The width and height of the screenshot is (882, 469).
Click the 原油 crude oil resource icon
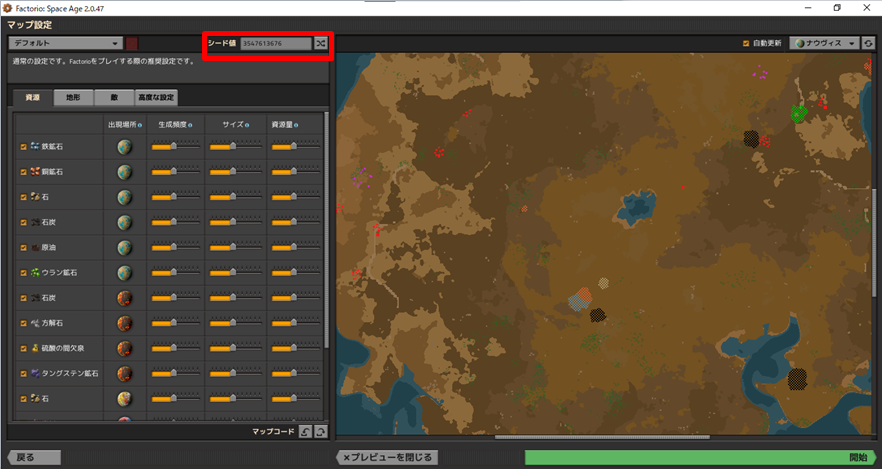click(35, 247)
